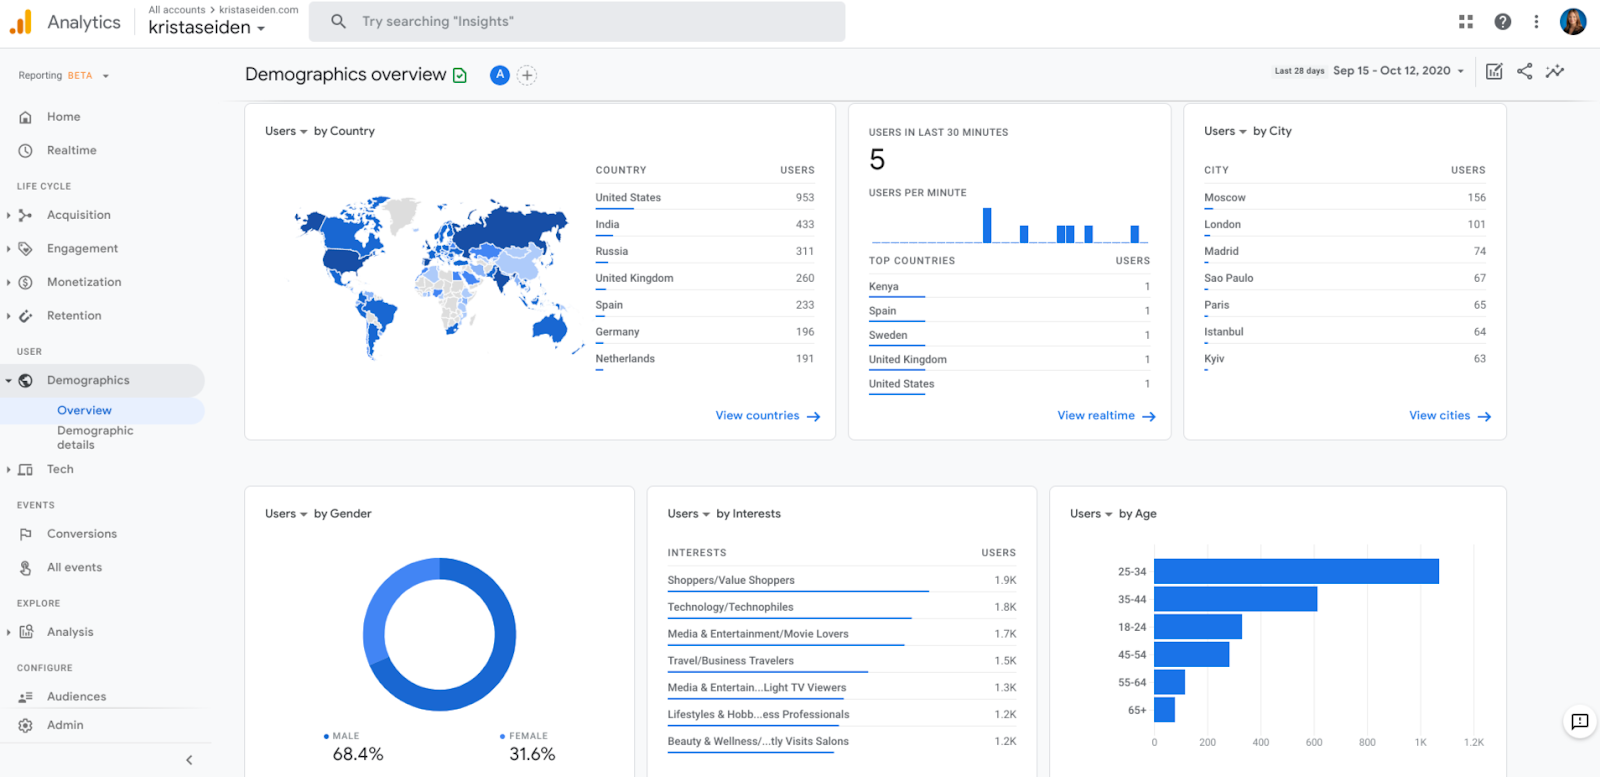The width and height of the screenshot is (1600, 777).
Task: Click the Engagement tag icon
Action: click(x=26, y=249)
